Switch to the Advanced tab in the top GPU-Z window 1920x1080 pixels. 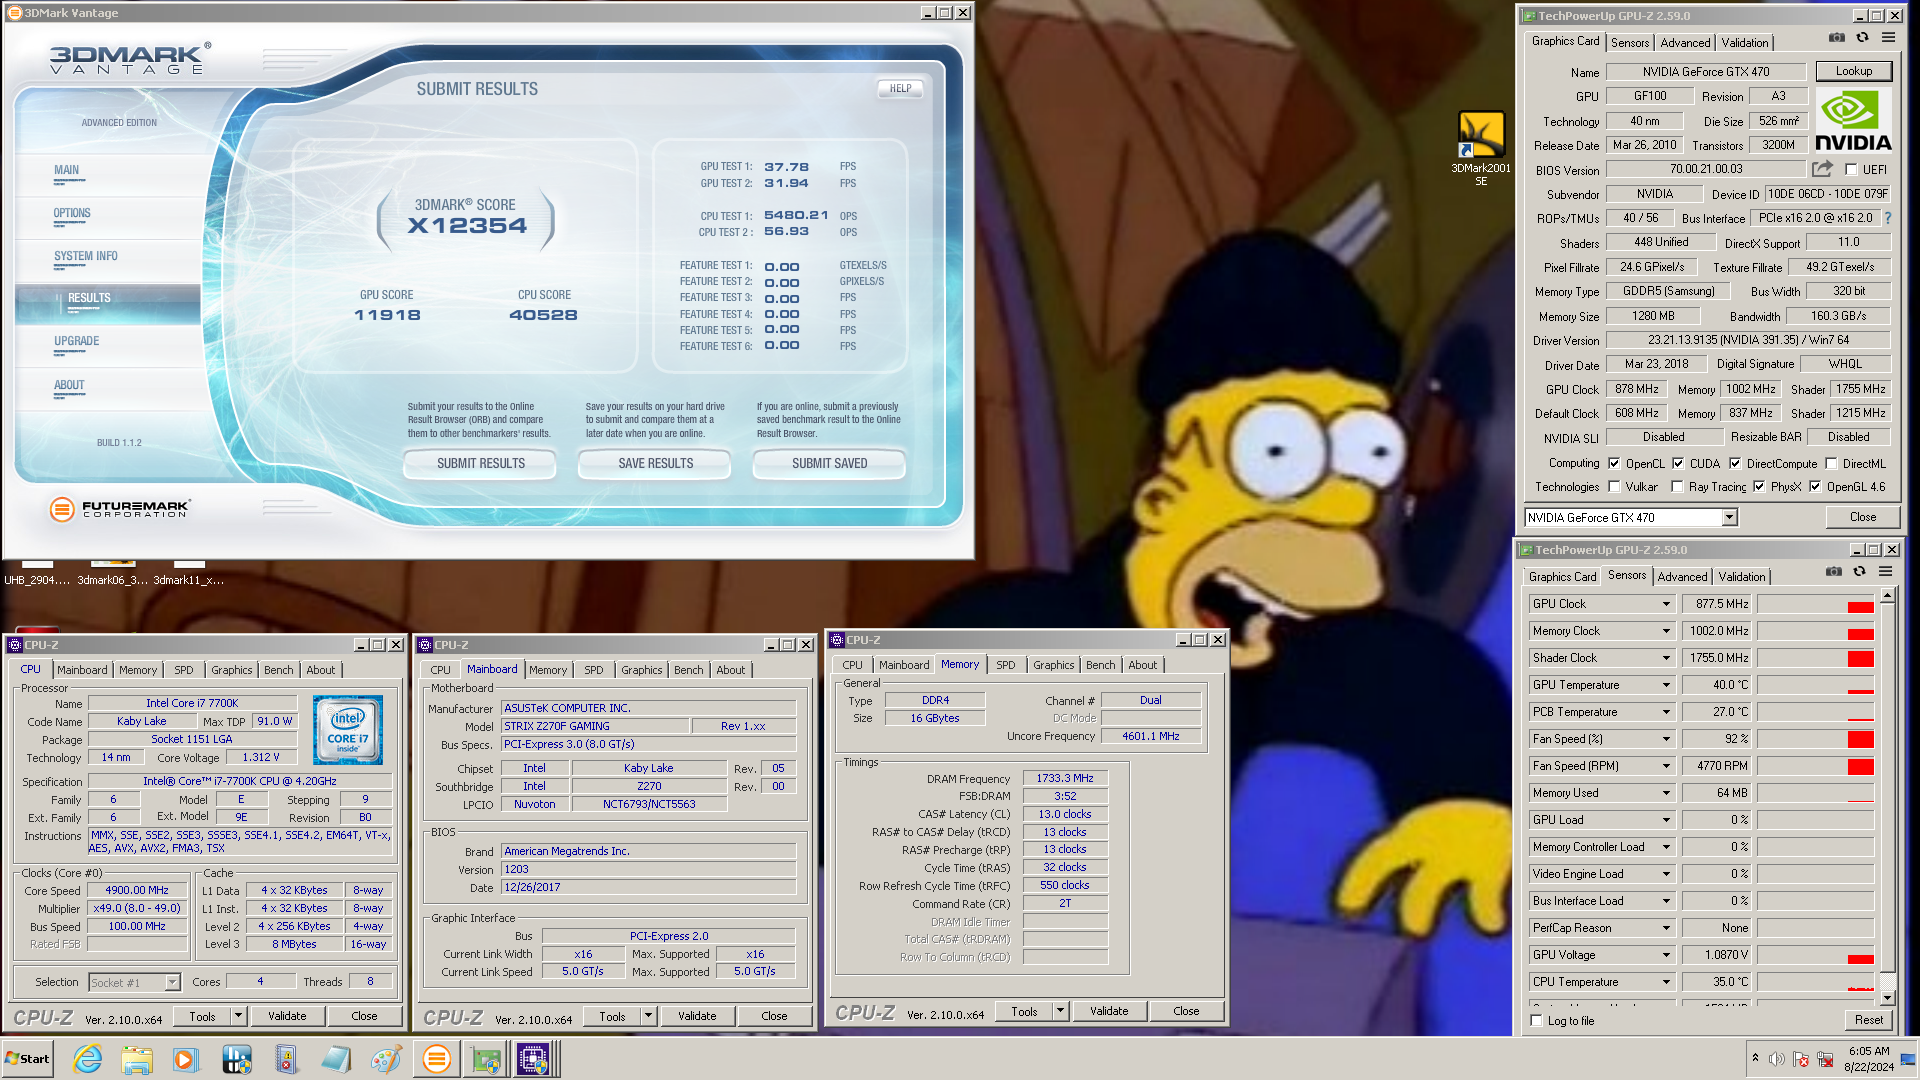coord(1685,43)
